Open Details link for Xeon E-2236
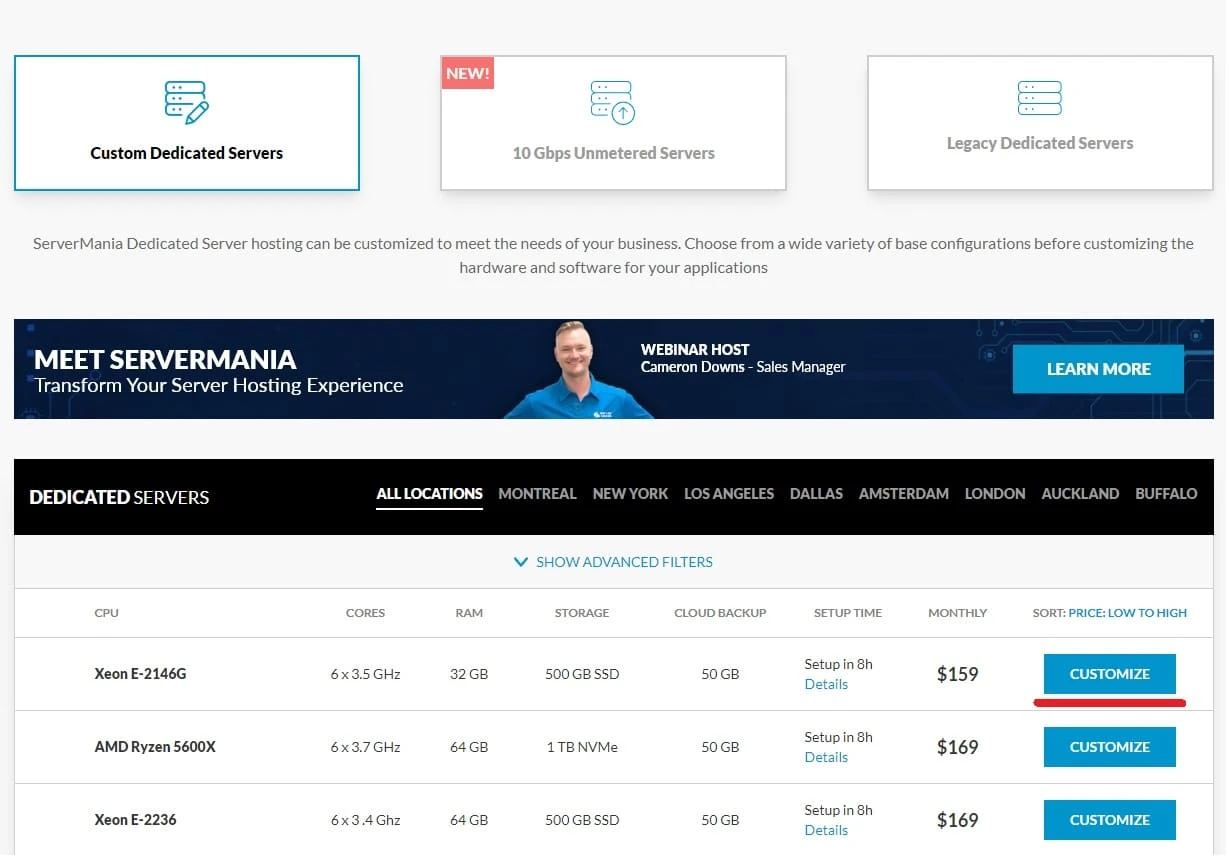 pos(826,831)
